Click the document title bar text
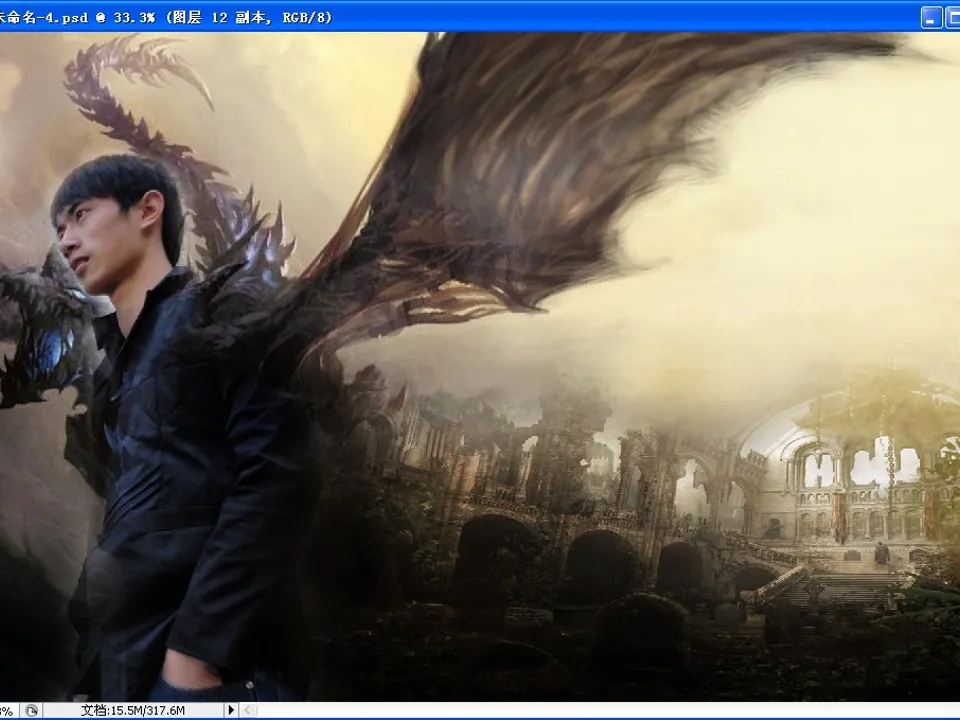The width and height of the screenshot is (960, 720). click(165, 17)
